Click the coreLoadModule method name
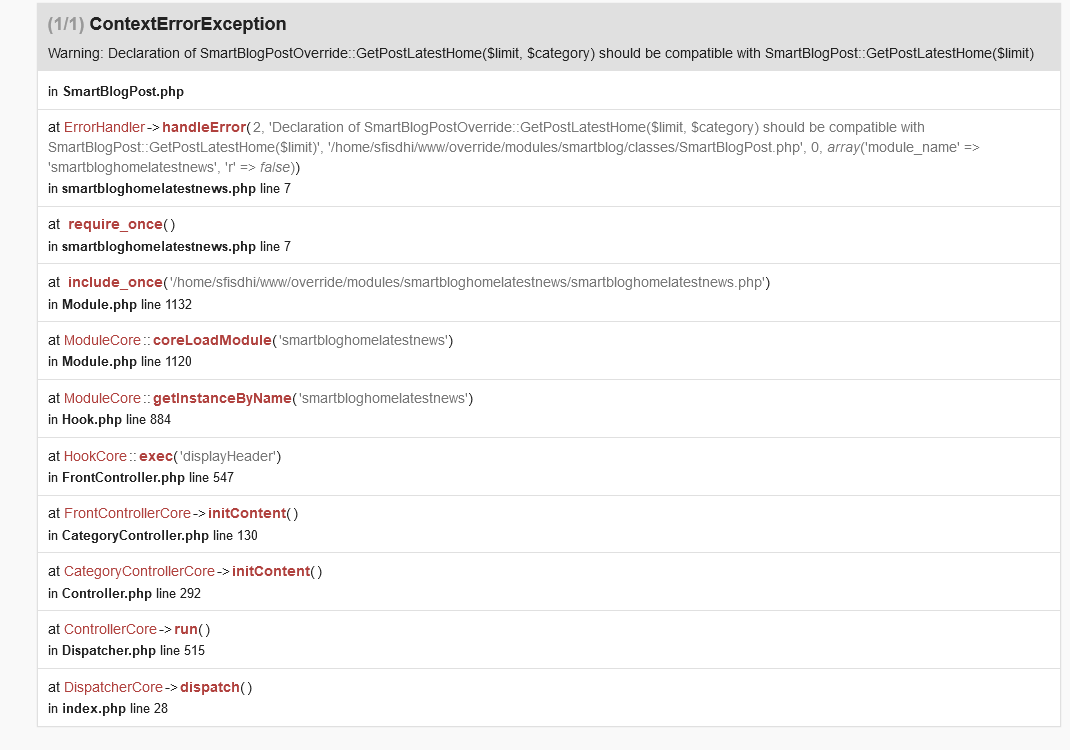The image size is (1070, 750). 212,341
